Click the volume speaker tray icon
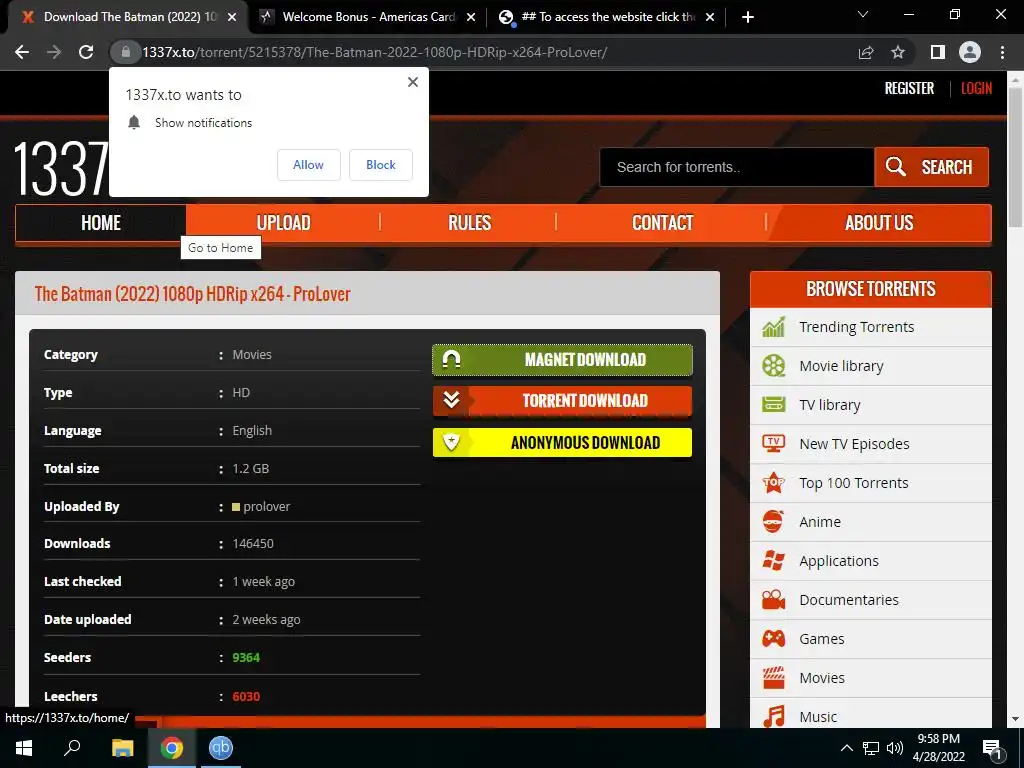The image size is (1024, 768). [895, 748]
